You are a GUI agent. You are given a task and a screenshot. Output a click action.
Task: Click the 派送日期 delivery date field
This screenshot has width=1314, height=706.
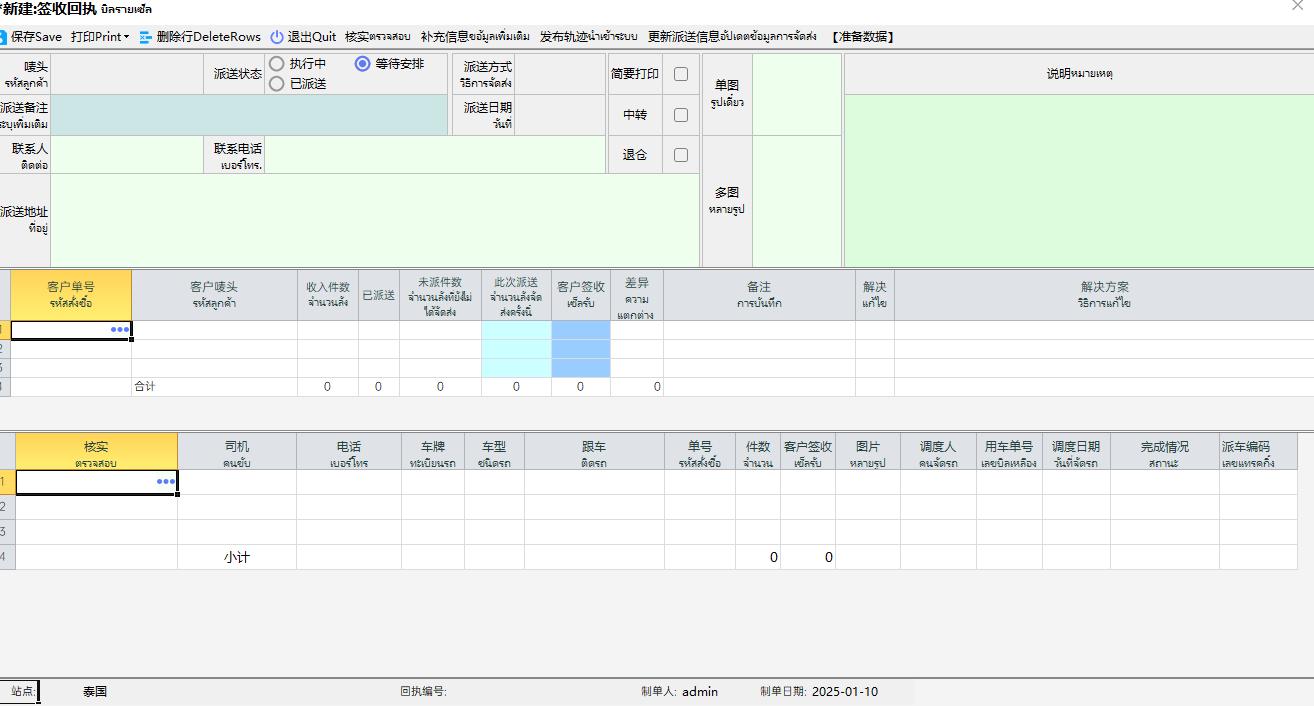pyautogui.click(x=560, y=115)
